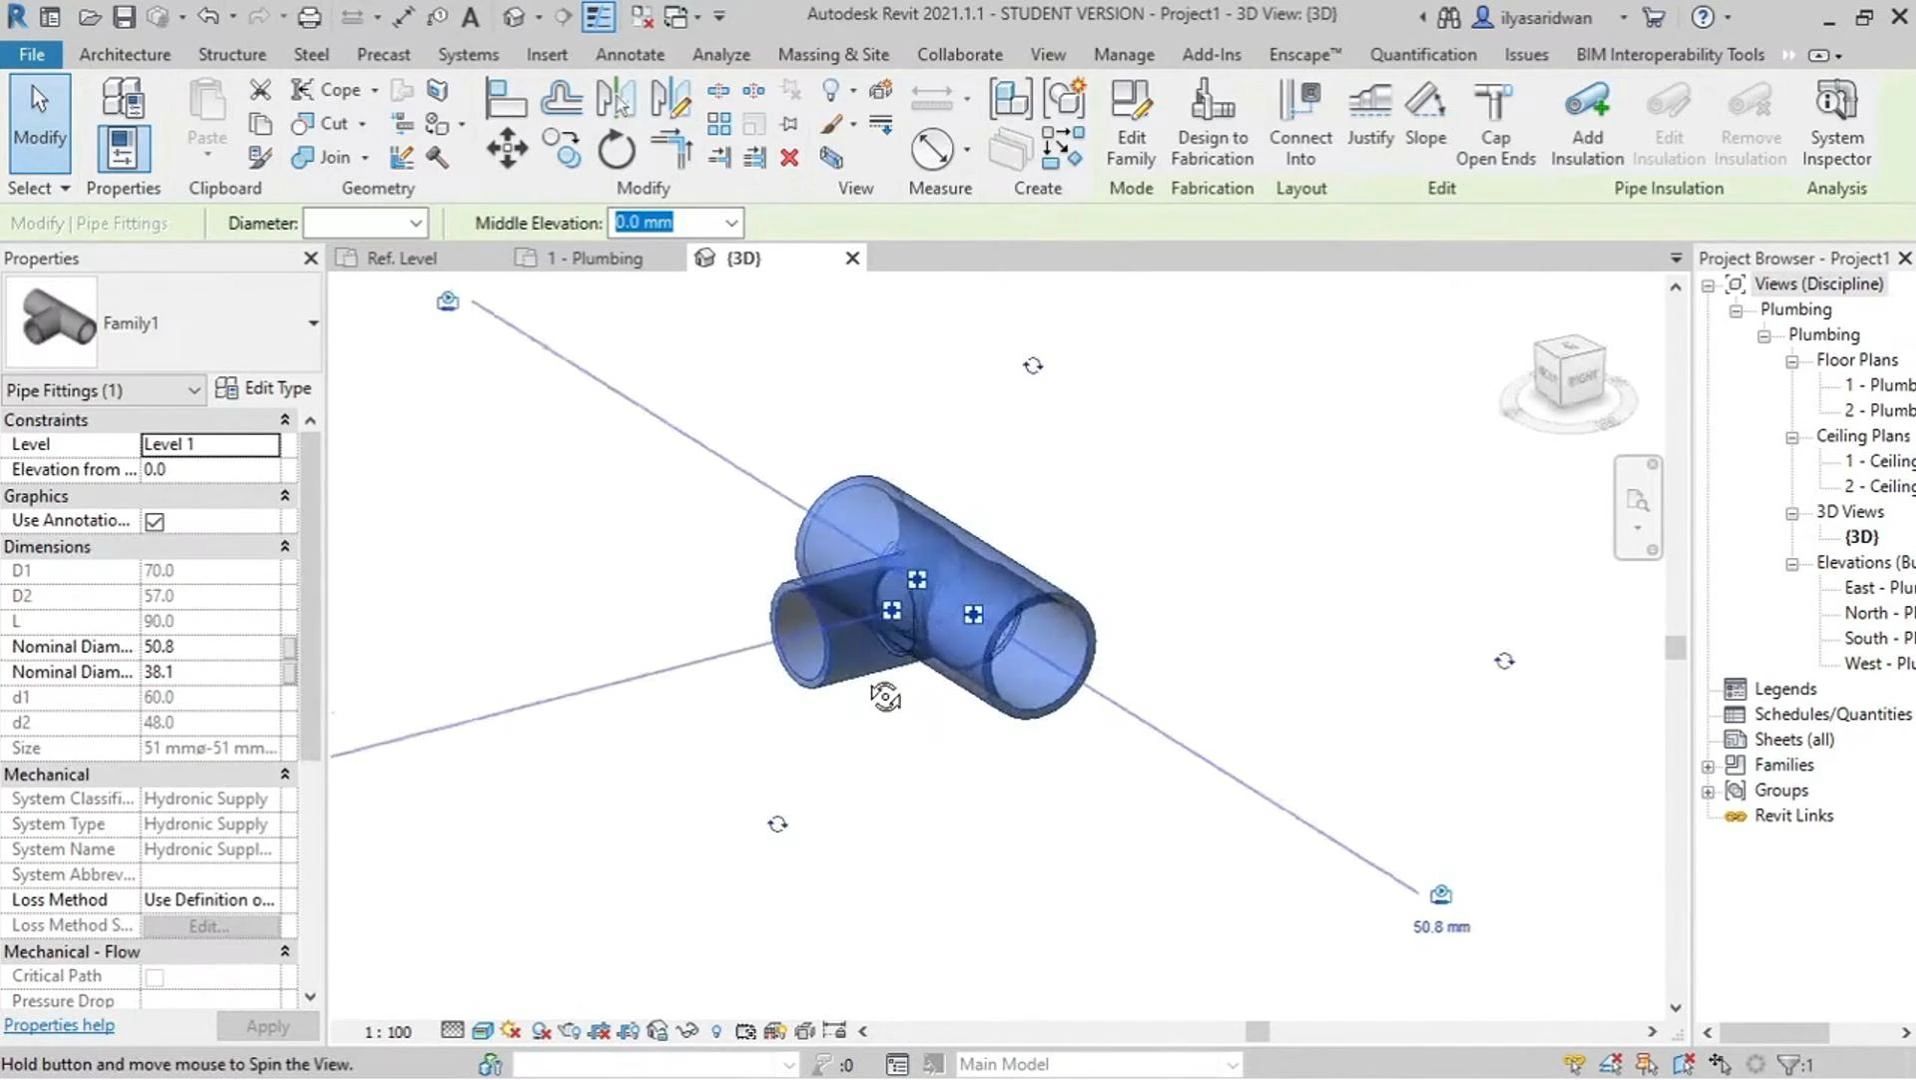Launch Design to Fabrication tool
Viewport: 1916px width, 1080px height.
[x=1212, y=123]
